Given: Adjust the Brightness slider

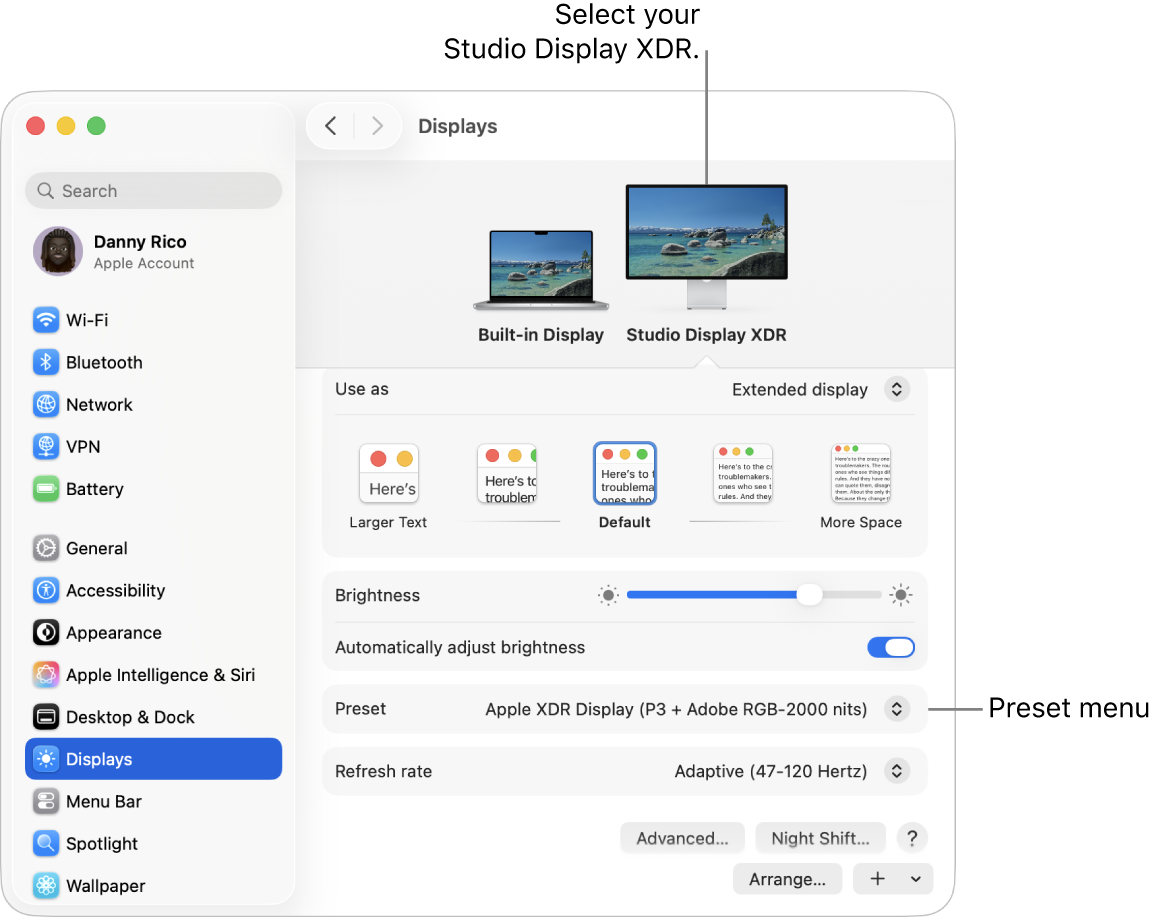Looking at the screenshot, I should coord(808,595).
